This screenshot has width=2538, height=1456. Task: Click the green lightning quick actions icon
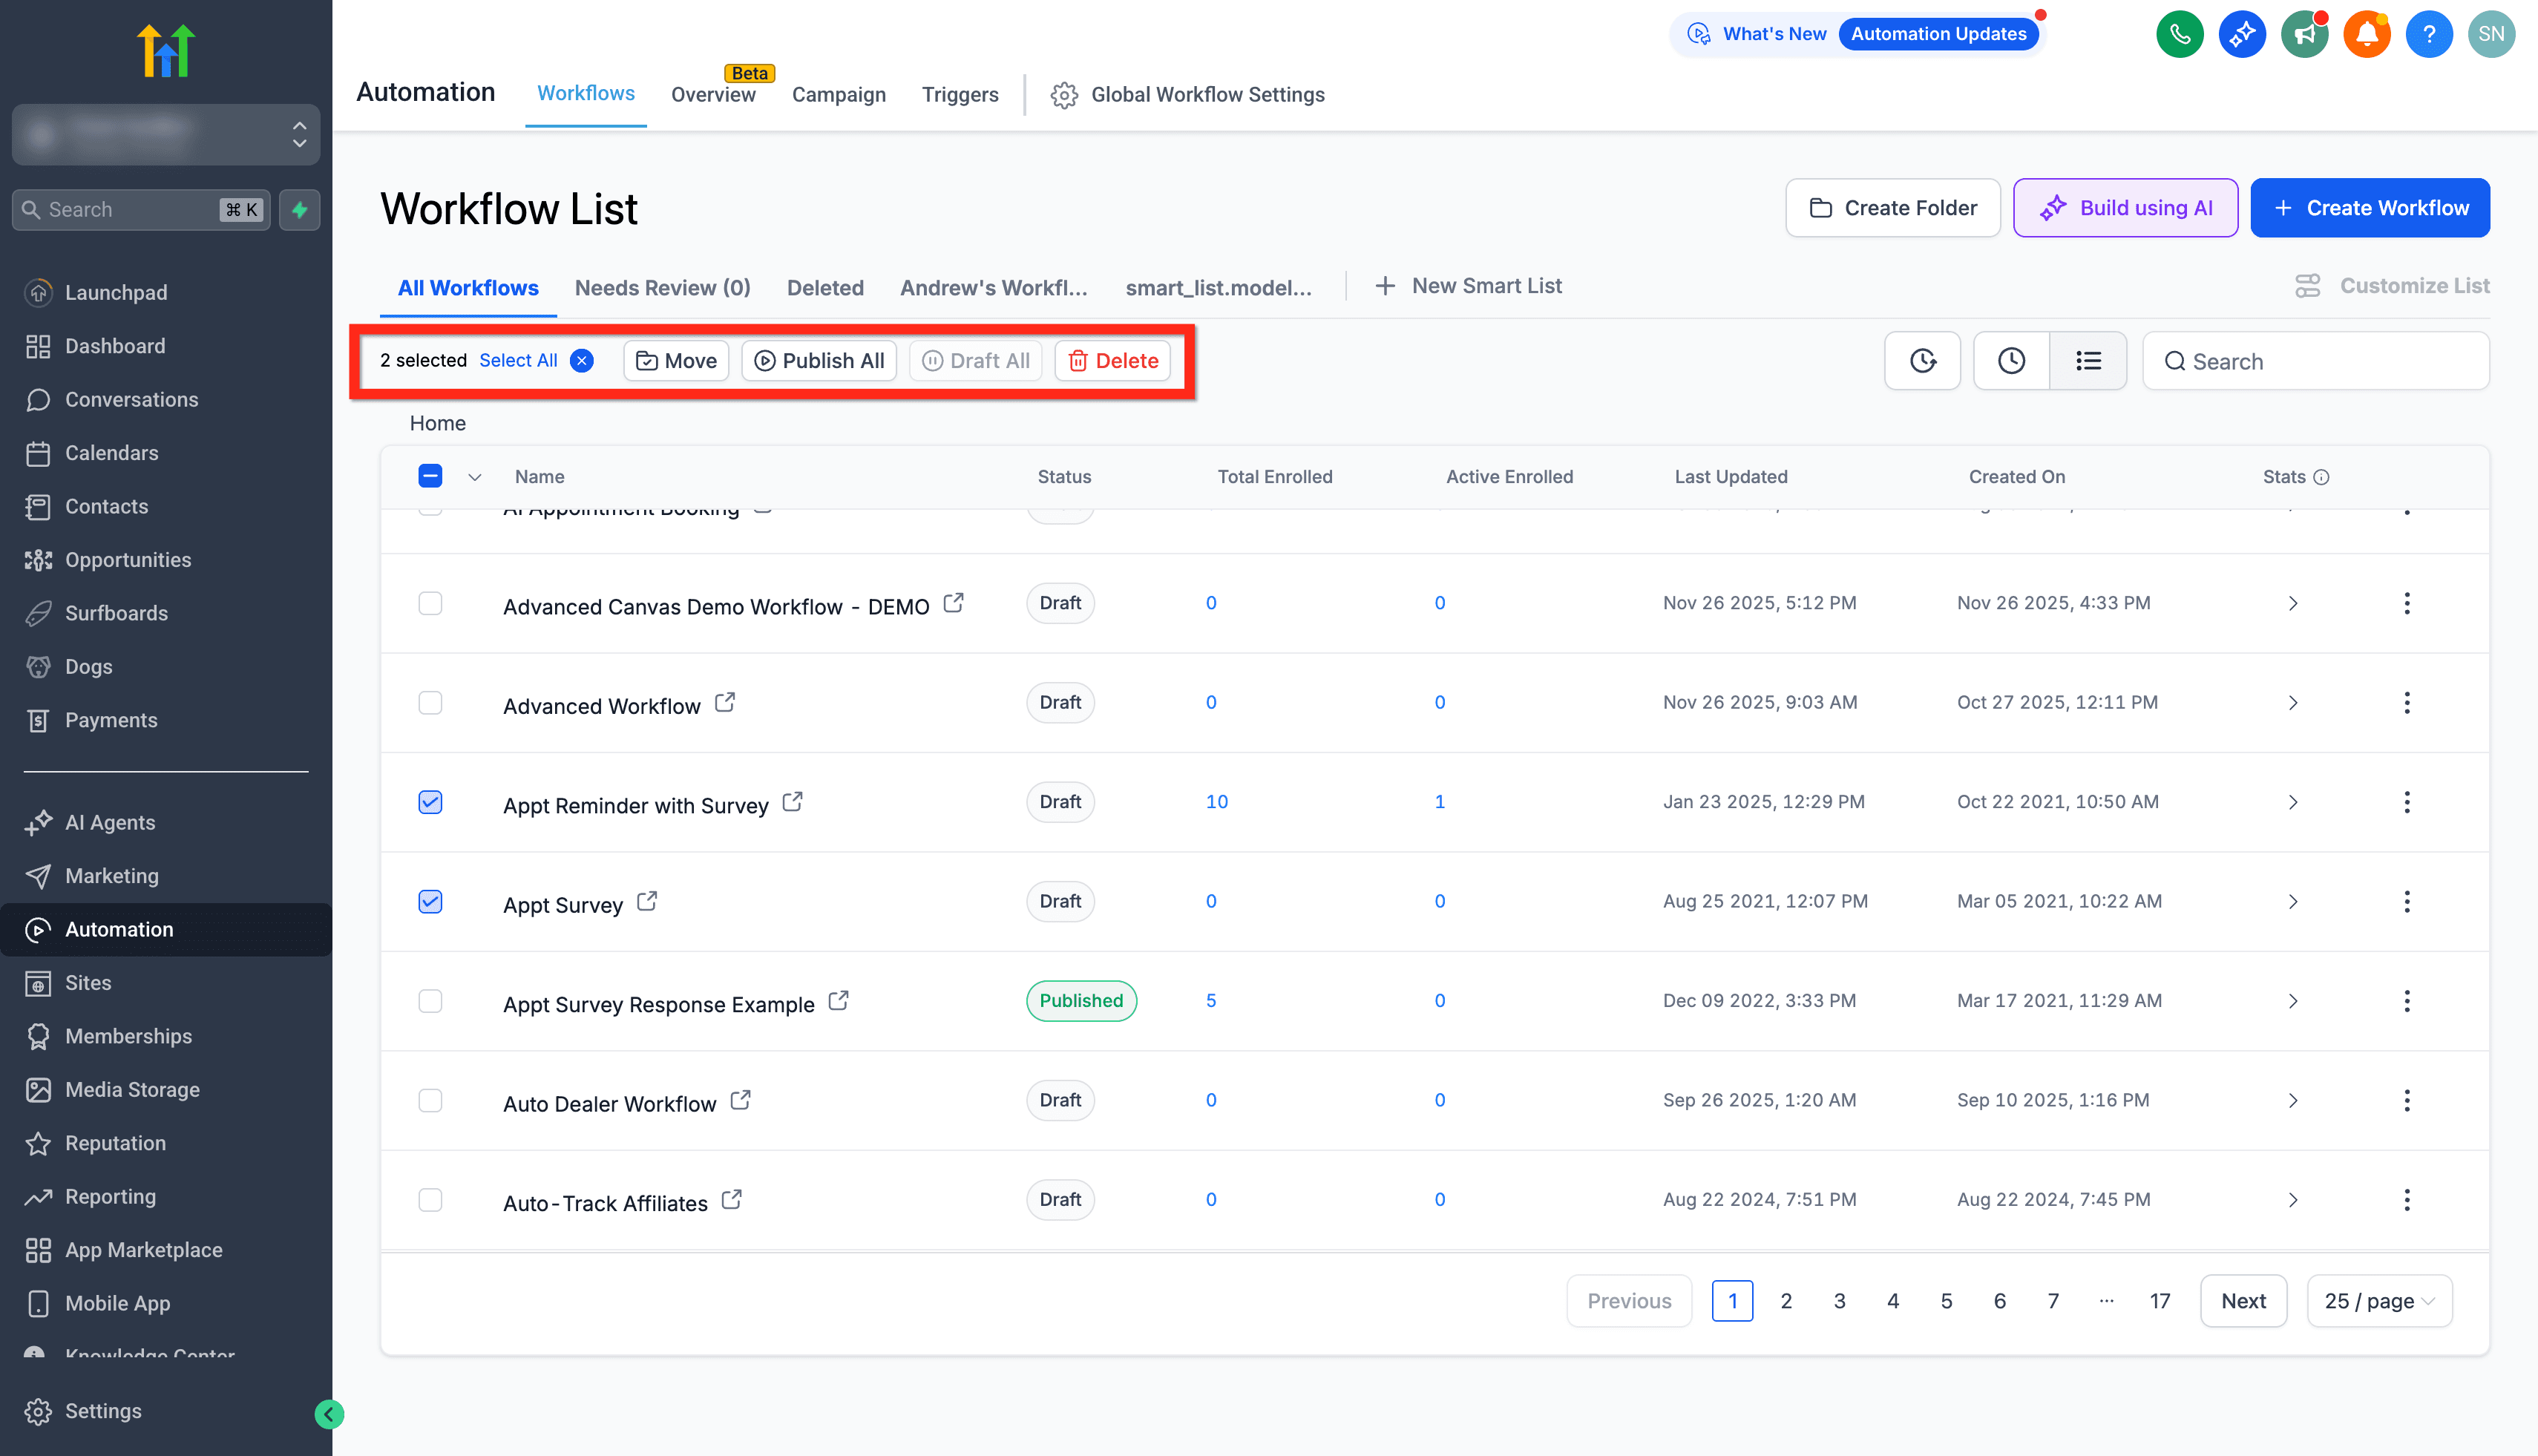pos(299,210)
